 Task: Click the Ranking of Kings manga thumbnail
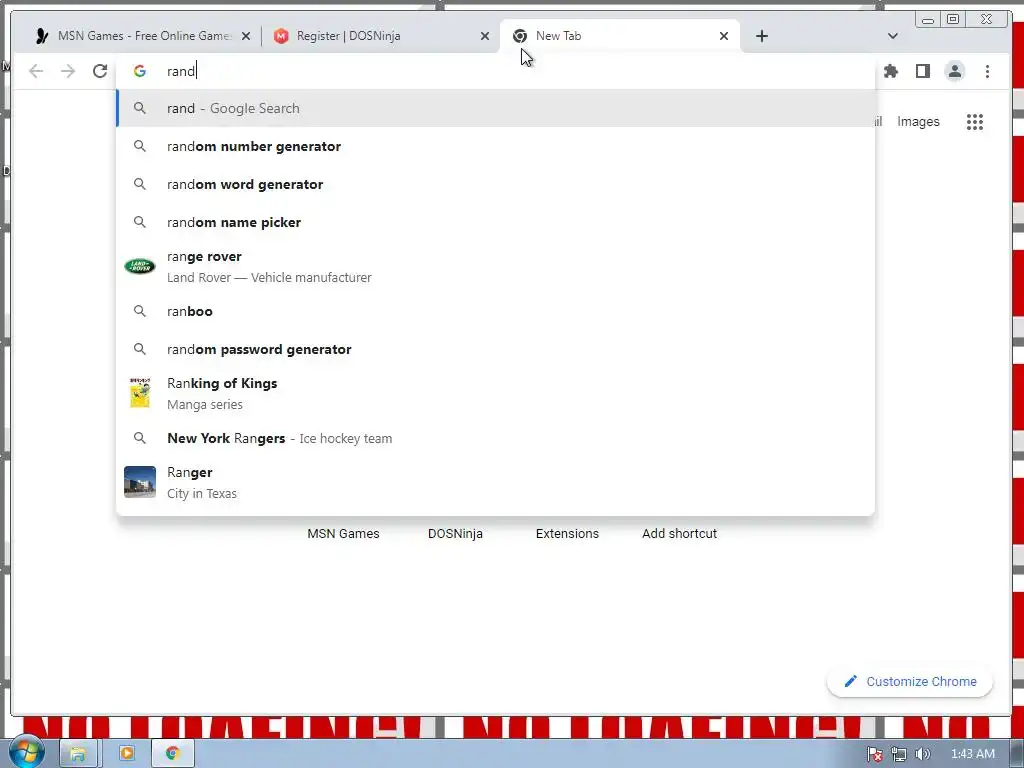[x=140, y=393]
